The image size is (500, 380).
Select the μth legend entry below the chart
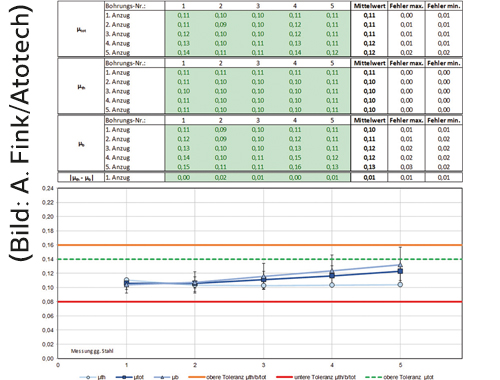click(92, 377)
